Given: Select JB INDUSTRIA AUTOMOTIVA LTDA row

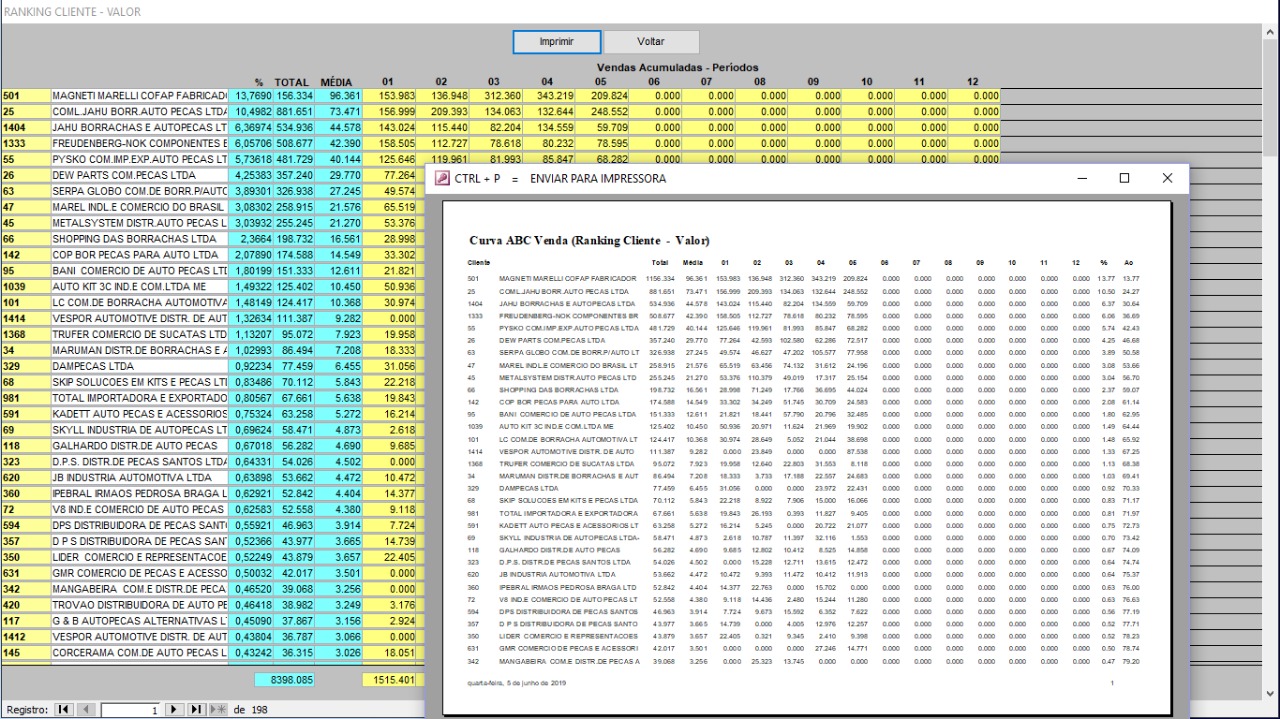Looking at the screenshot, I should click(140, 478).
